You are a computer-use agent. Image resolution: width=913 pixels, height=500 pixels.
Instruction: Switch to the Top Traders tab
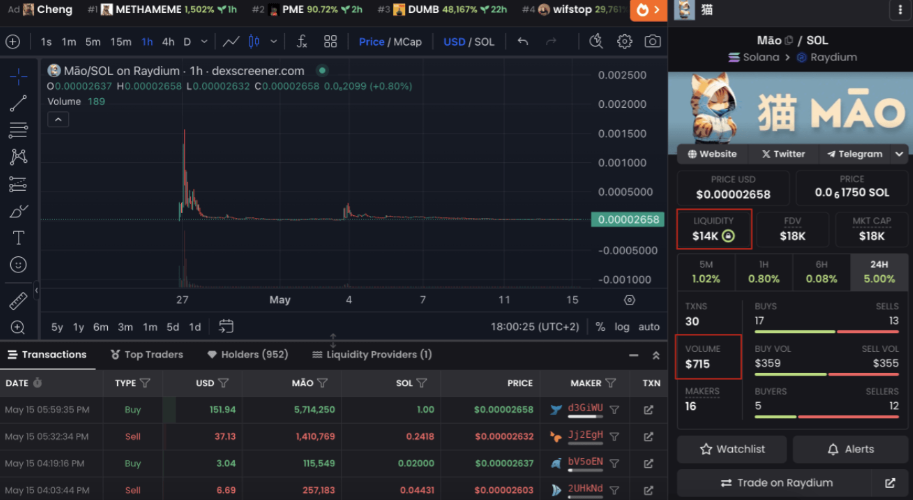[x=147, y=354]
